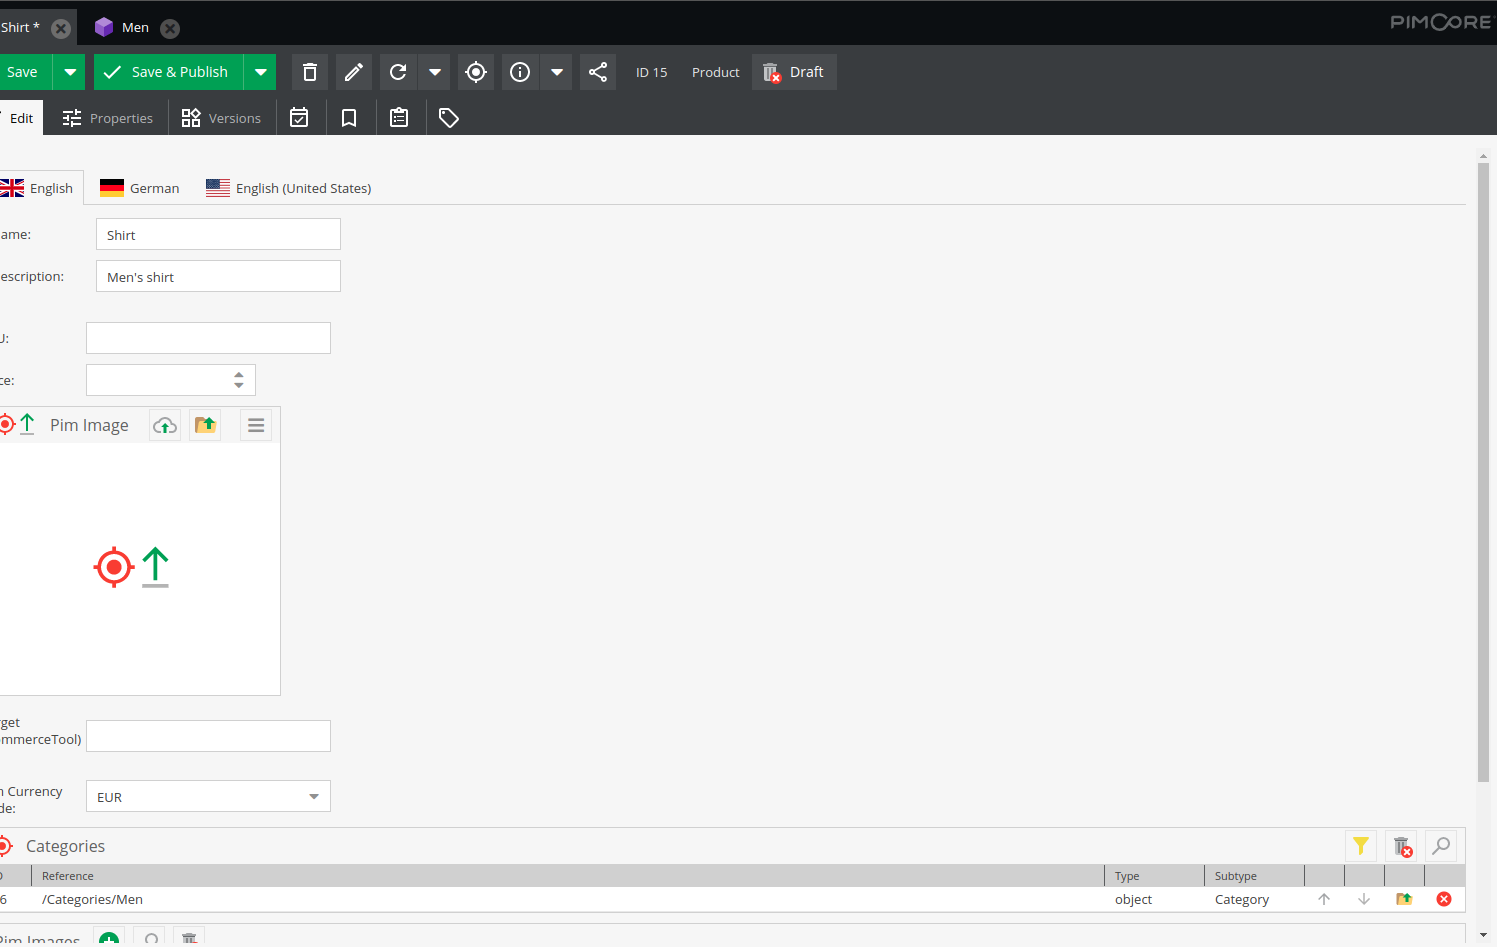Open the Save options dropdown arrow
Image resolution: width=1497 pixels, height=947 pixels.
click(69, 72)
